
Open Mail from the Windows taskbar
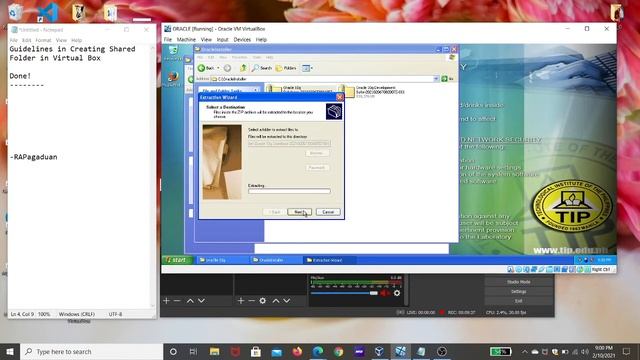[277, 351]
